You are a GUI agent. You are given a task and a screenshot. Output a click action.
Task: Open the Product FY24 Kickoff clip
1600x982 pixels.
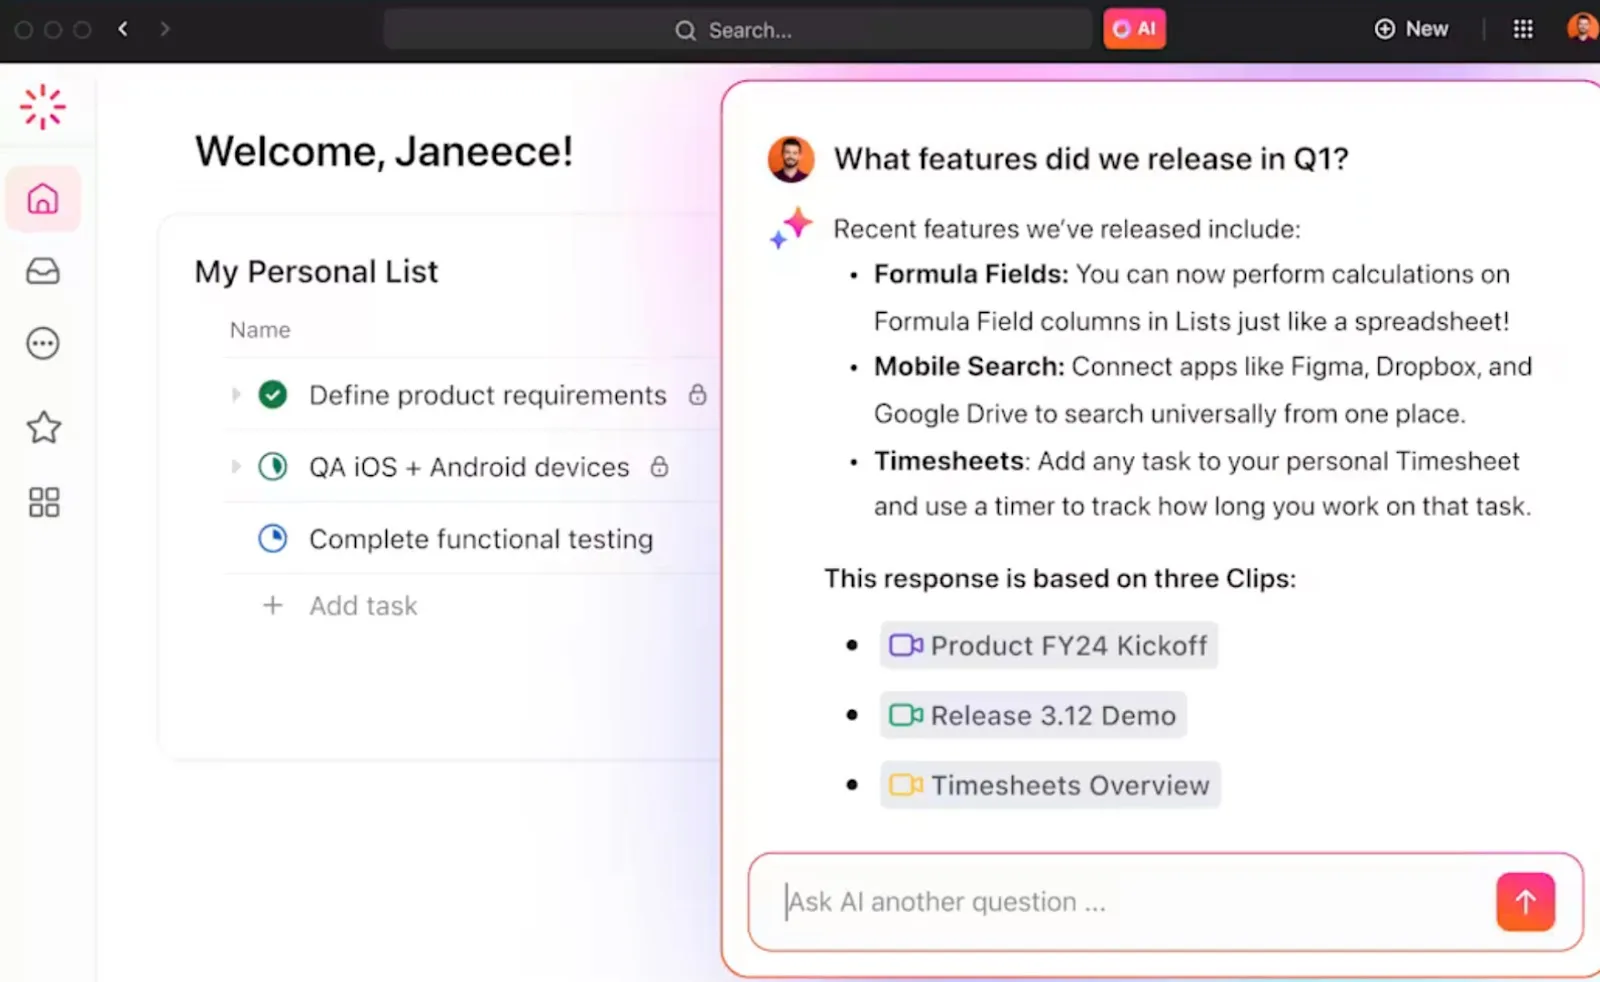(x=1048, y=646)
